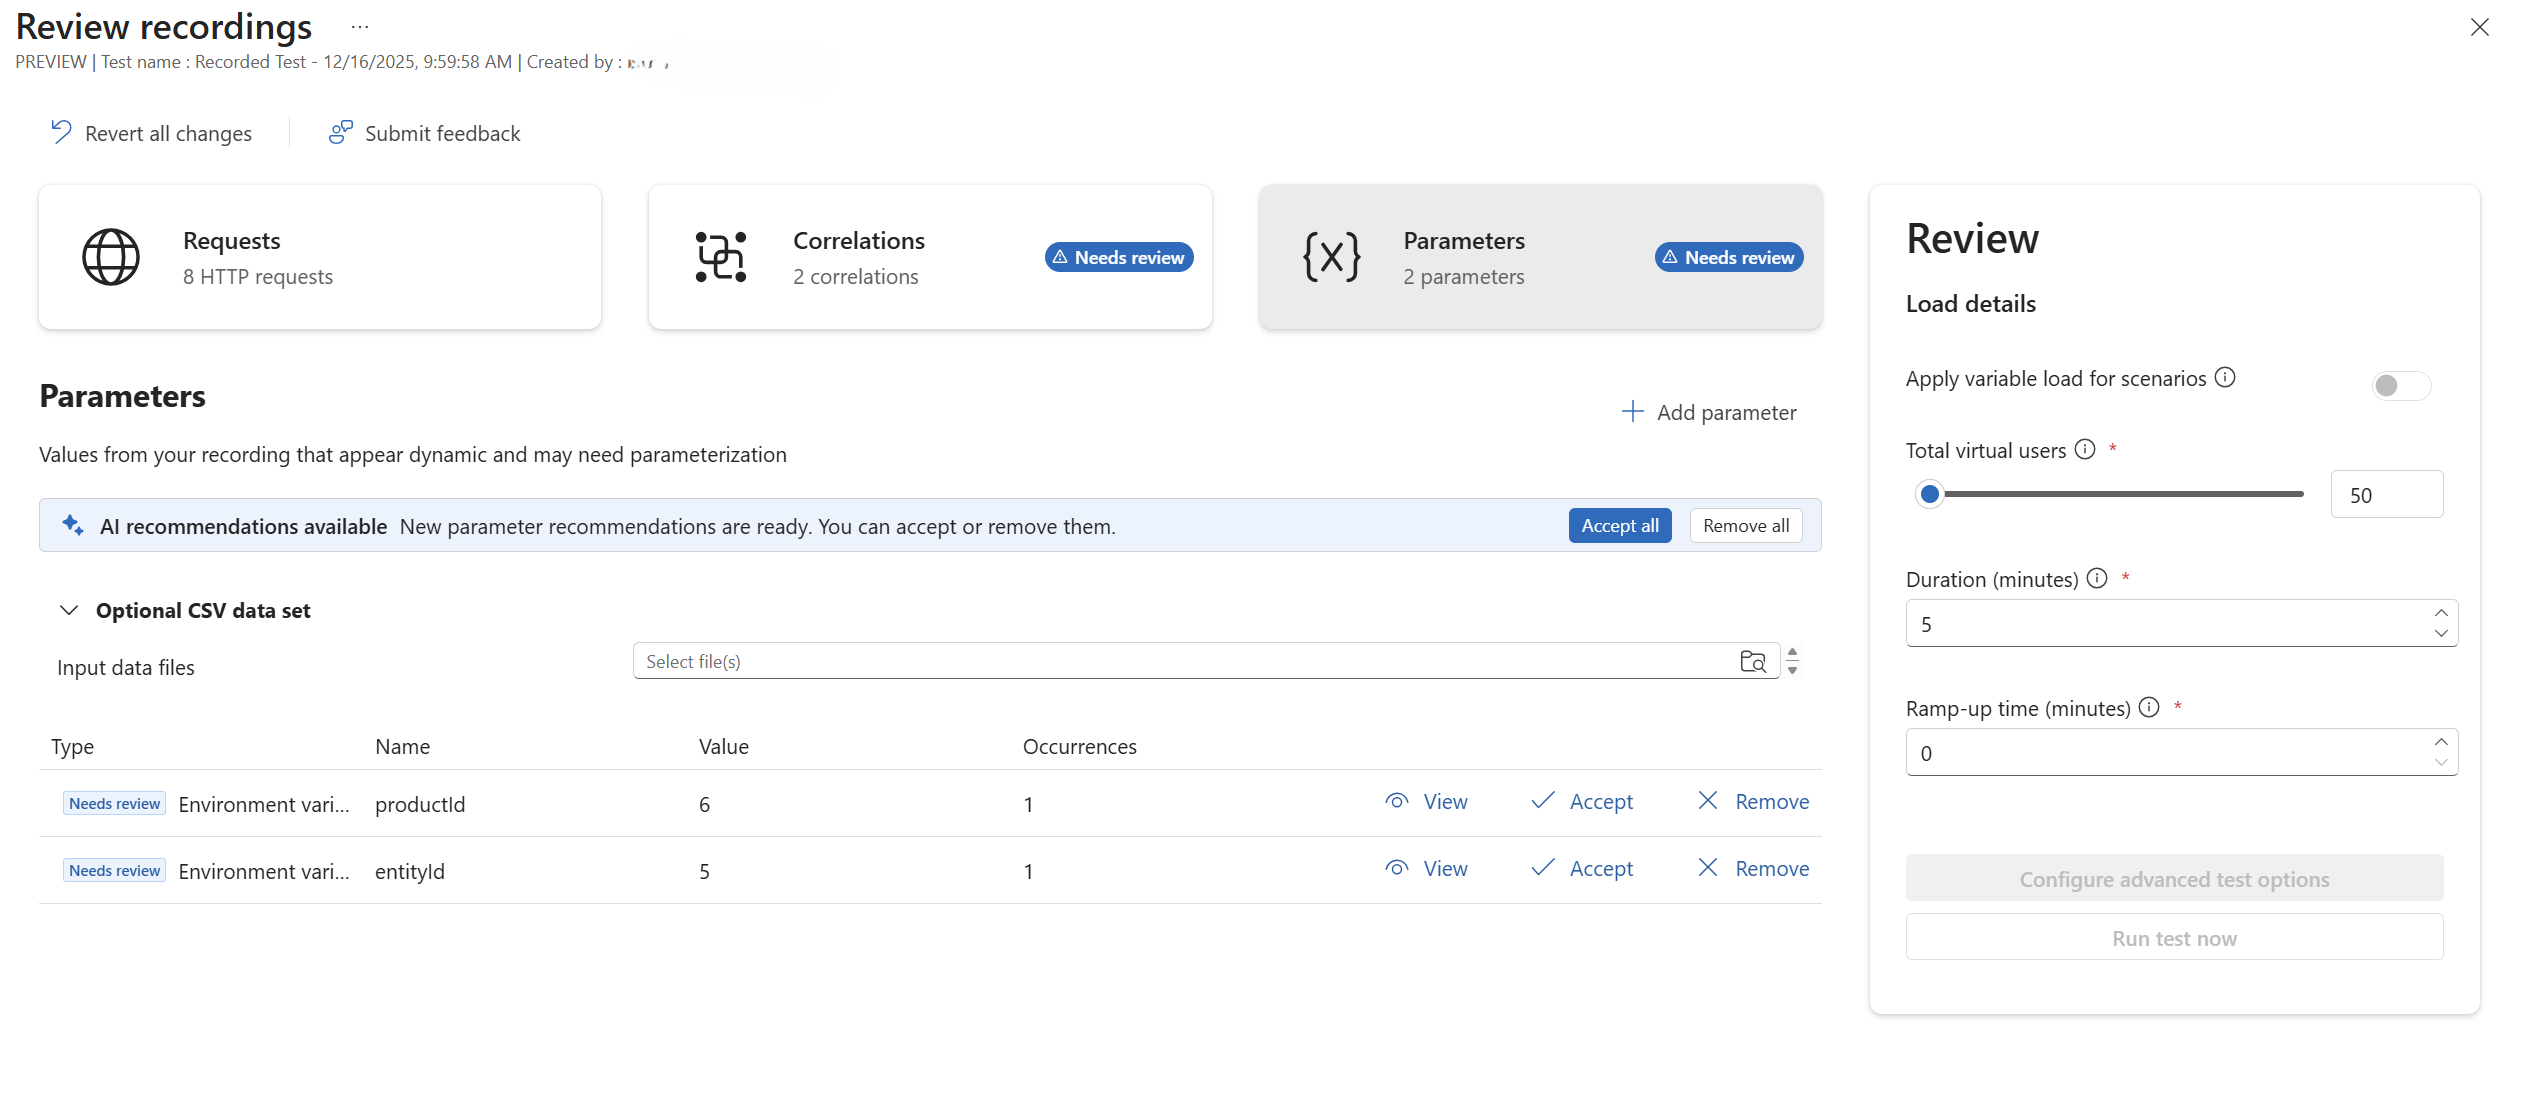Increase Duration minutes with up arrow
Image resolution: width=2521 pixels, height=1095 pixels.
pos(2441,613)
